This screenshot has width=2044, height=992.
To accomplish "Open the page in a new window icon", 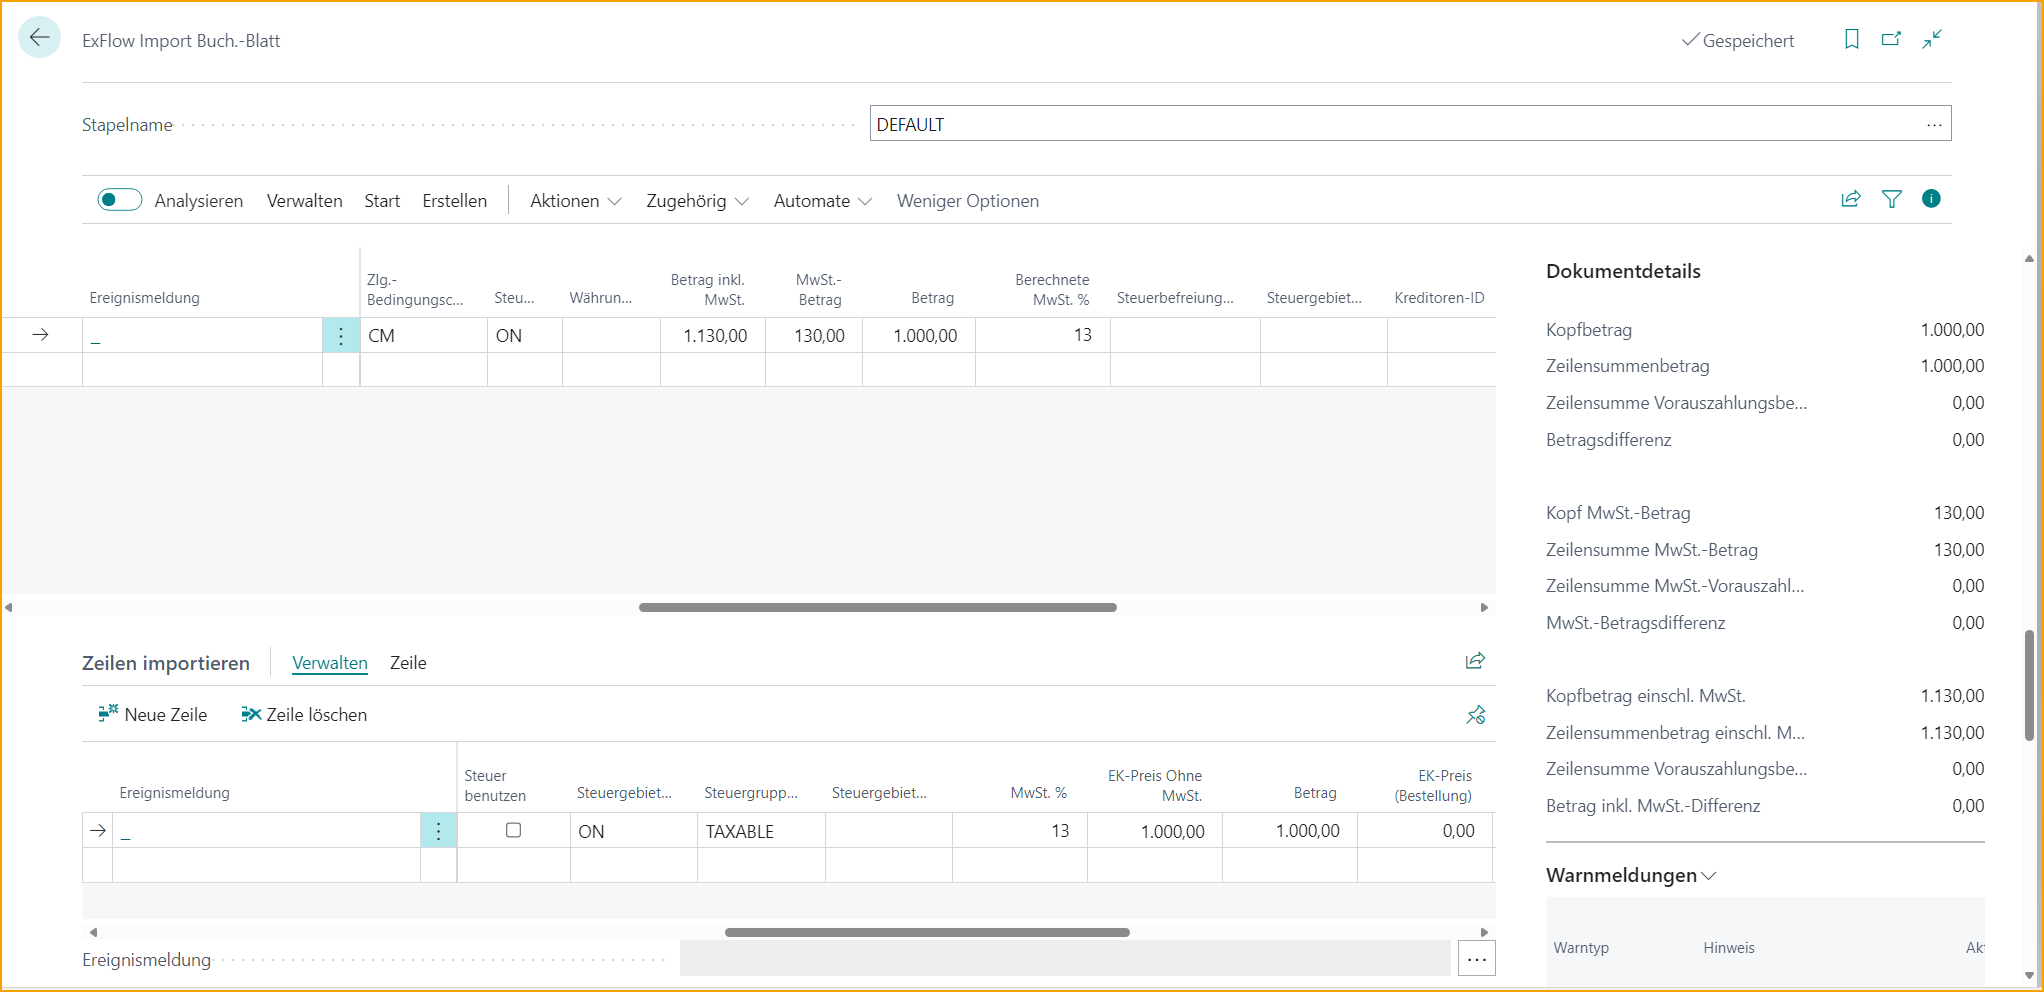I will 1891,39.
